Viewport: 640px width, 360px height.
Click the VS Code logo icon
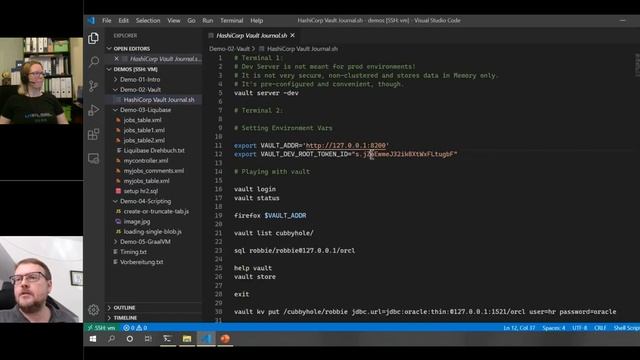[x=91, y=20]
